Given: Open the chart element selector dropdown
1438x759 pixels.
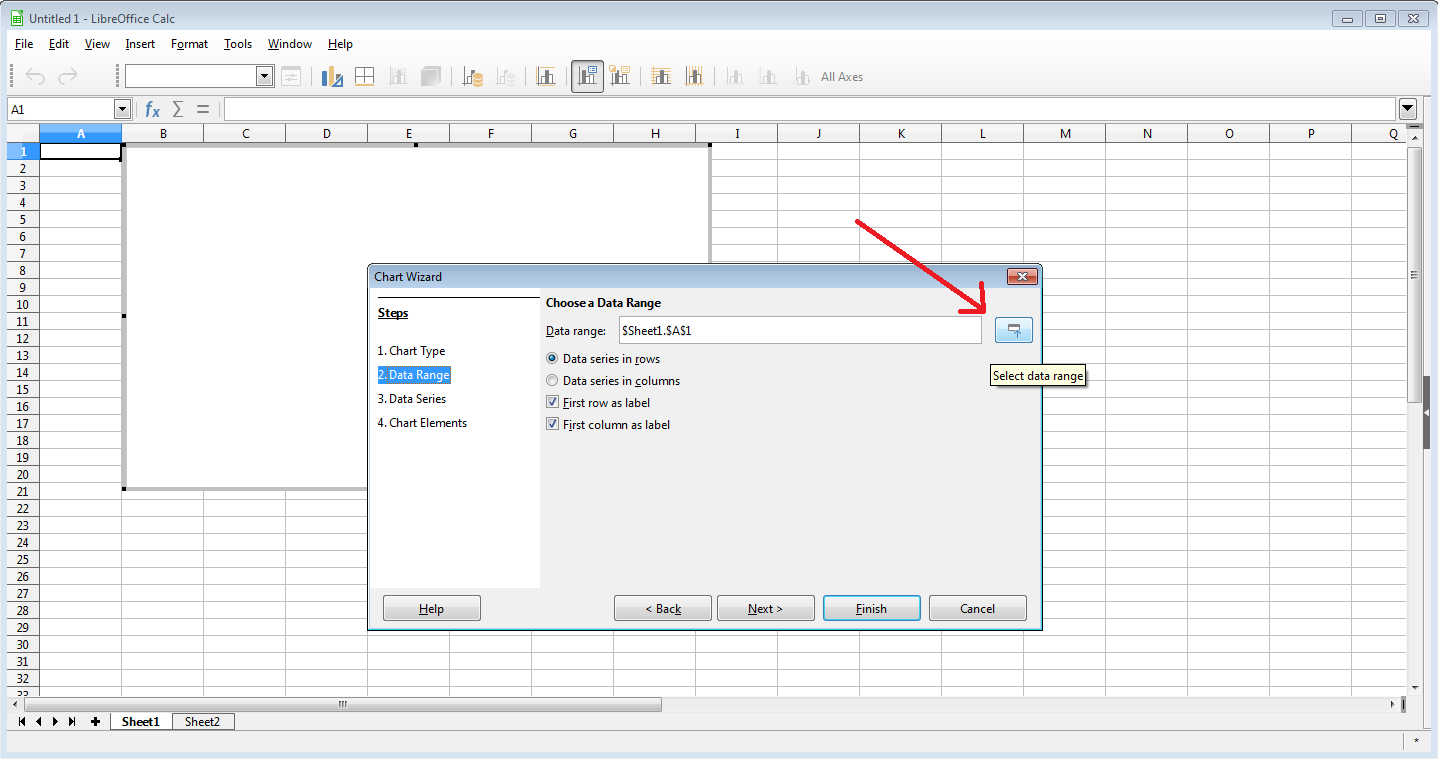Looking at the screenshot, I should pyautogui.click(x=265, y=76).
